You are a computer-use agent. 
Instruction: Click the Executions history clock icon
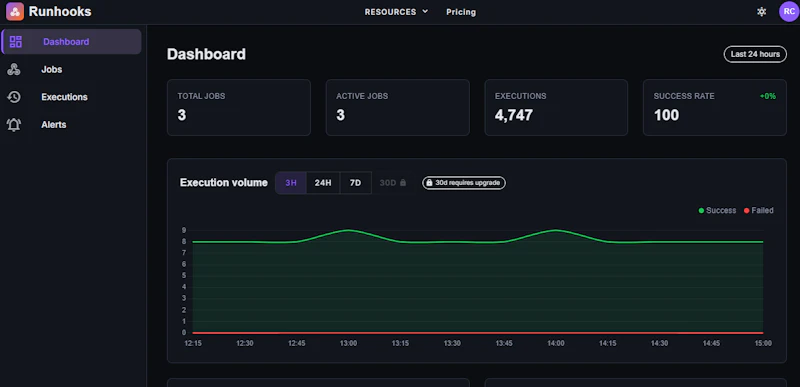point(14,97)
